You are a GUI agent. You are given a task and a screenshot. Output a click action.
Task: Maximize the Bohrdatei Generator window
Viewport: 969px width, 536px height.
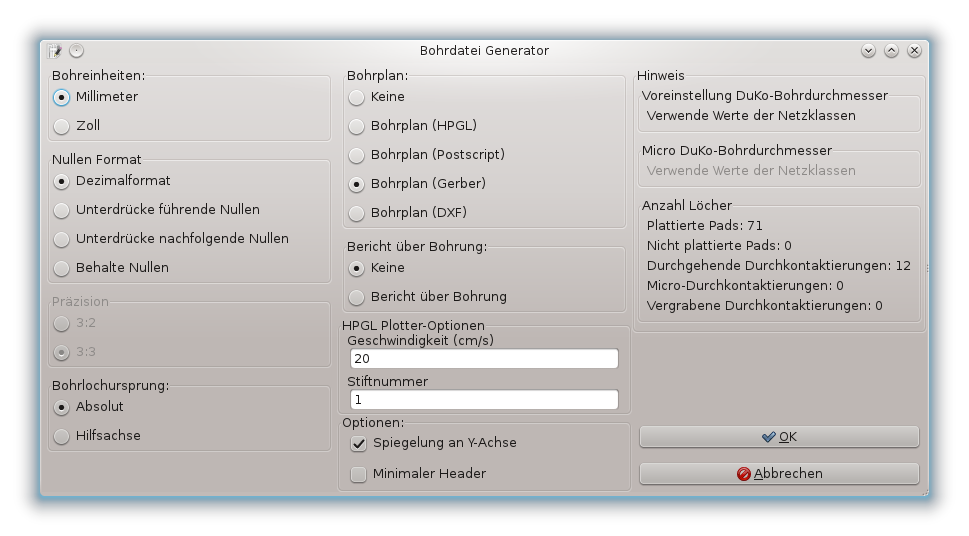891,51
